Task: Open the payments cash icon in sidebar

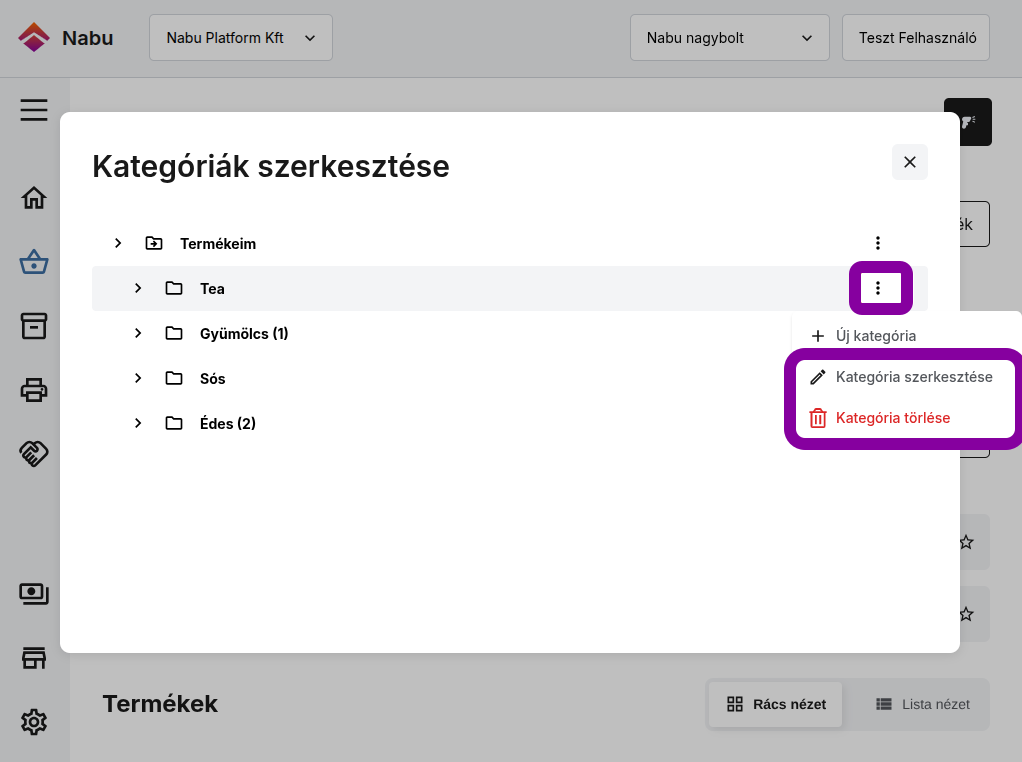Action: coord(34,594)
